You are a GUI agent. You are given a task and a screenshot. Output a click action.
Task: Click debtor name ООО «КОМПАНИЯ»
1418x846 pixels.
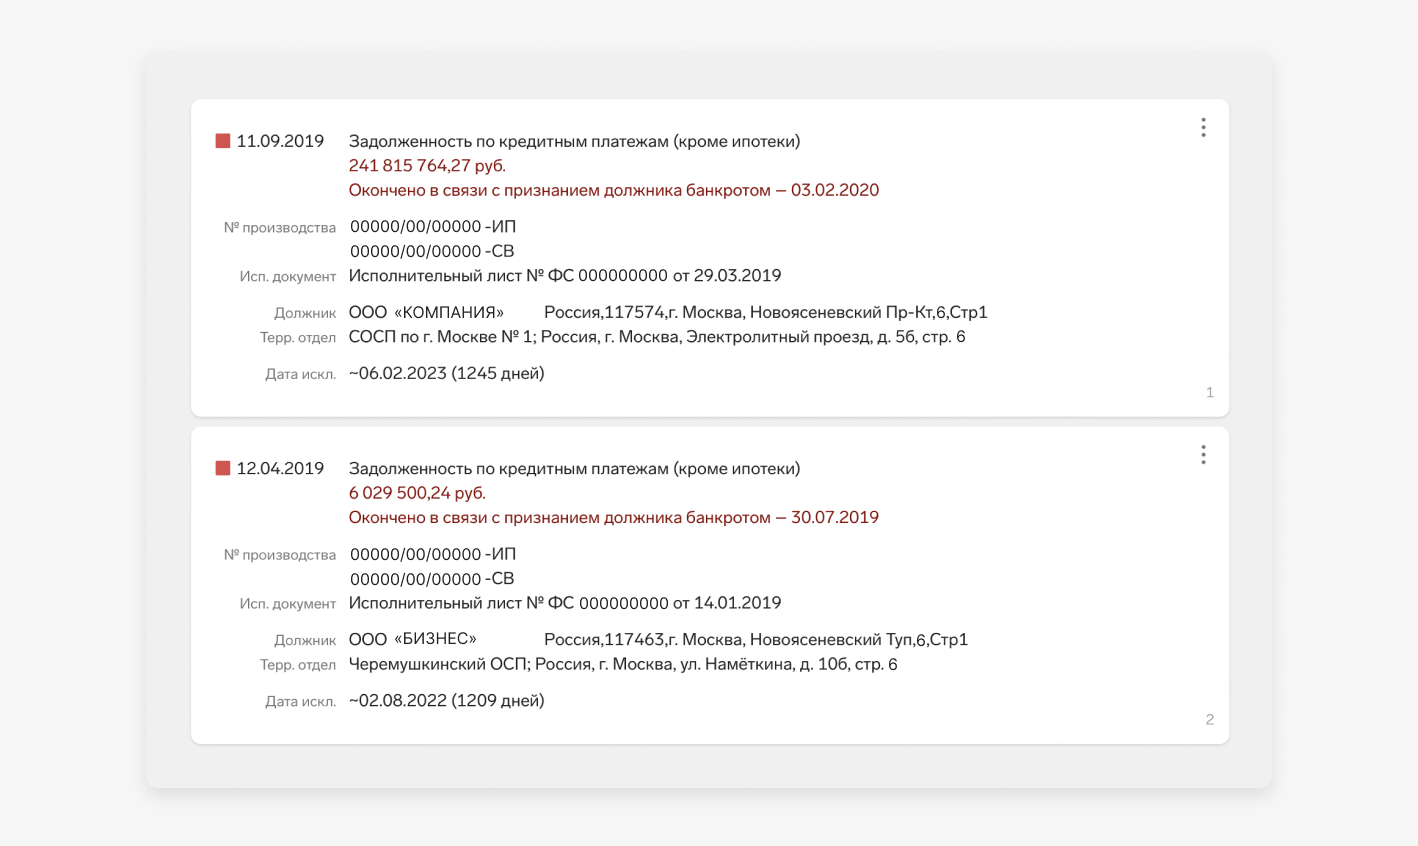coord(426,312)
